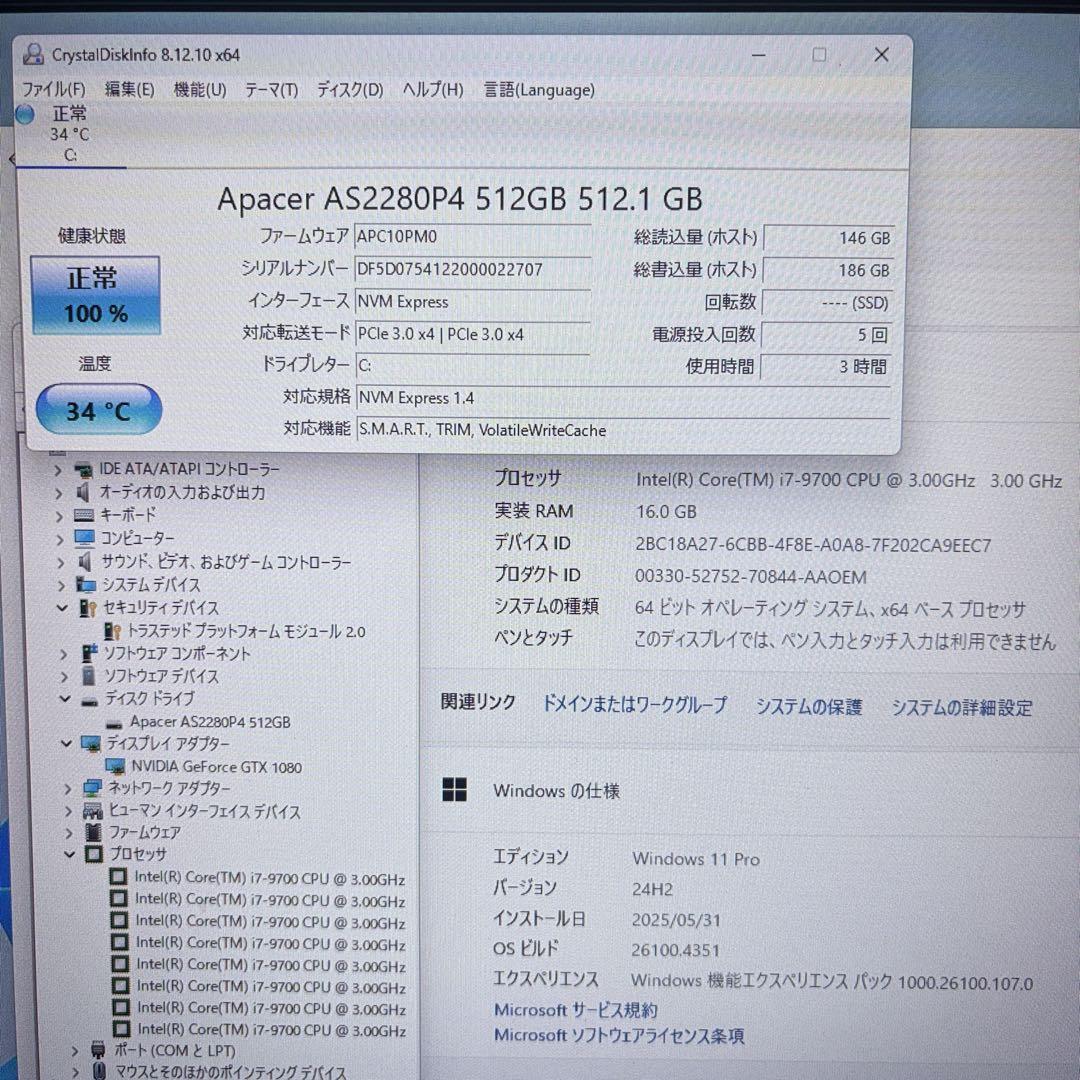The image size is (1080, 1080).
Task: Open ドメインまたはワークグループ link
Action: [x=634, y=705]
